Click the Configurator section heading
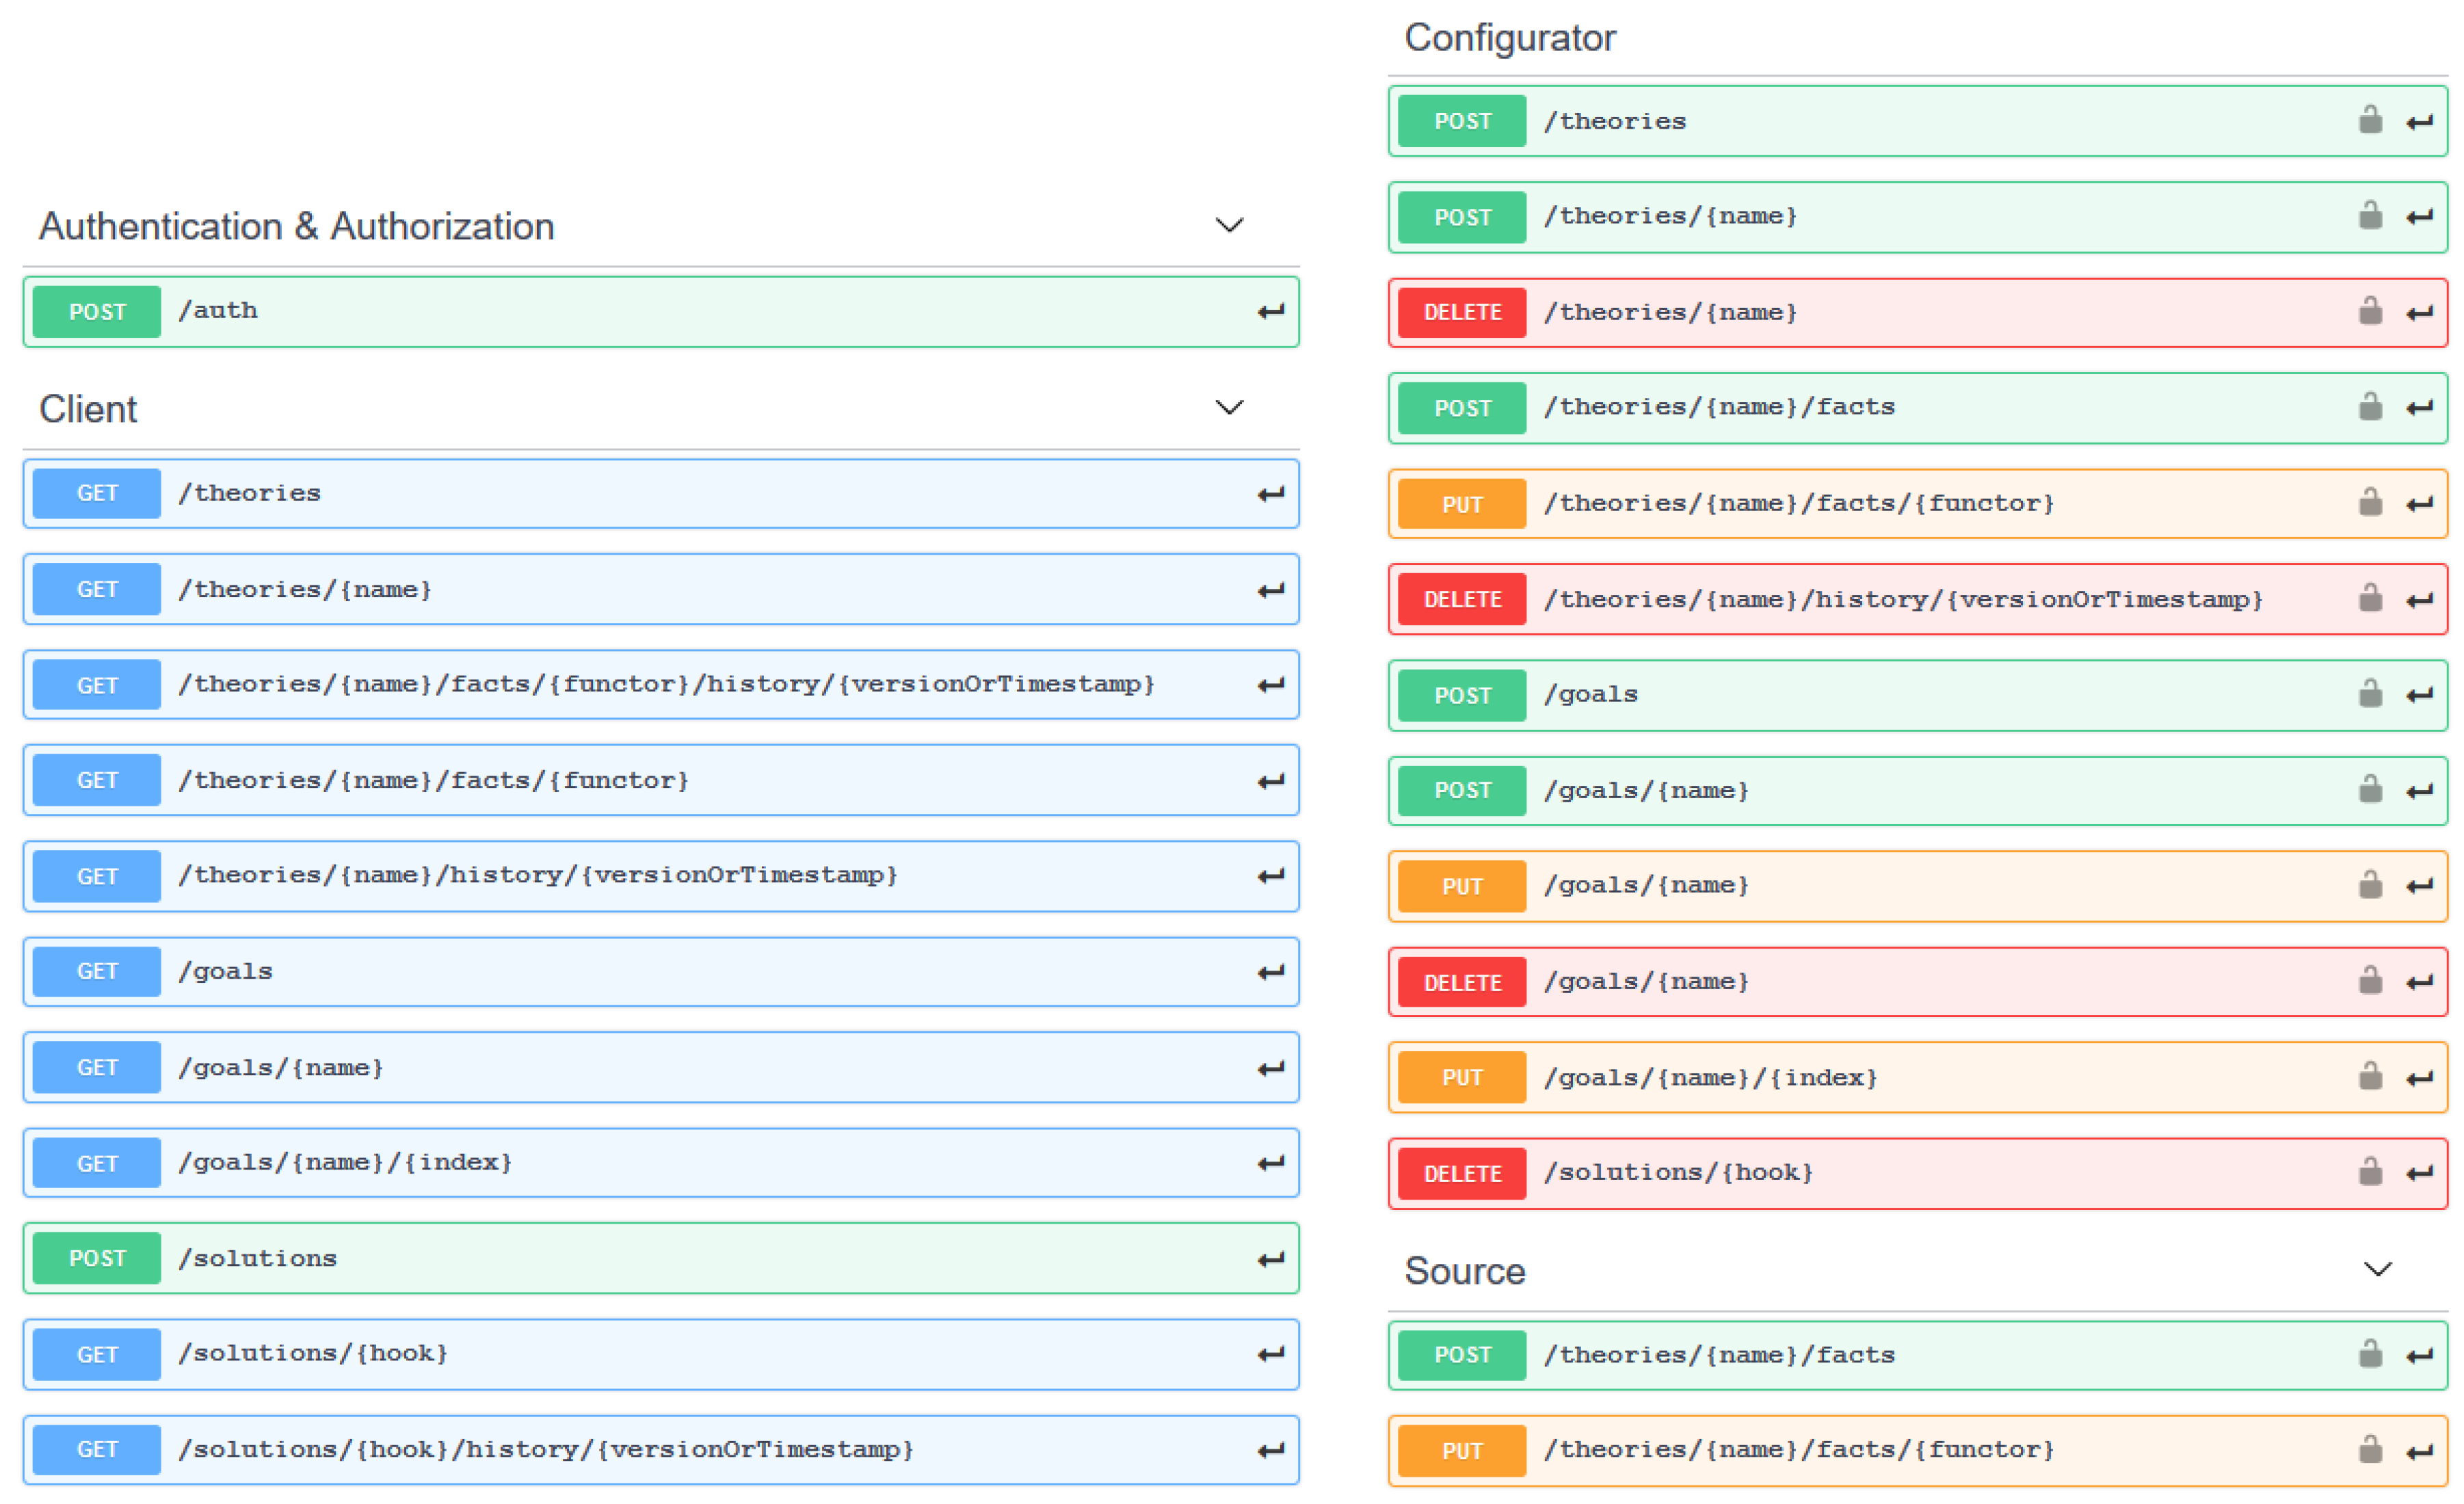The image size is (2464, 1504). 1509,38
